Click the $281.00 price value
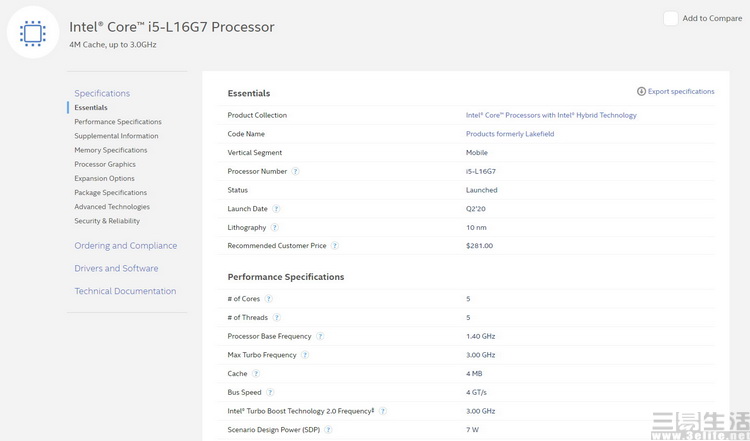750x441 pixels. coord(479,246)
